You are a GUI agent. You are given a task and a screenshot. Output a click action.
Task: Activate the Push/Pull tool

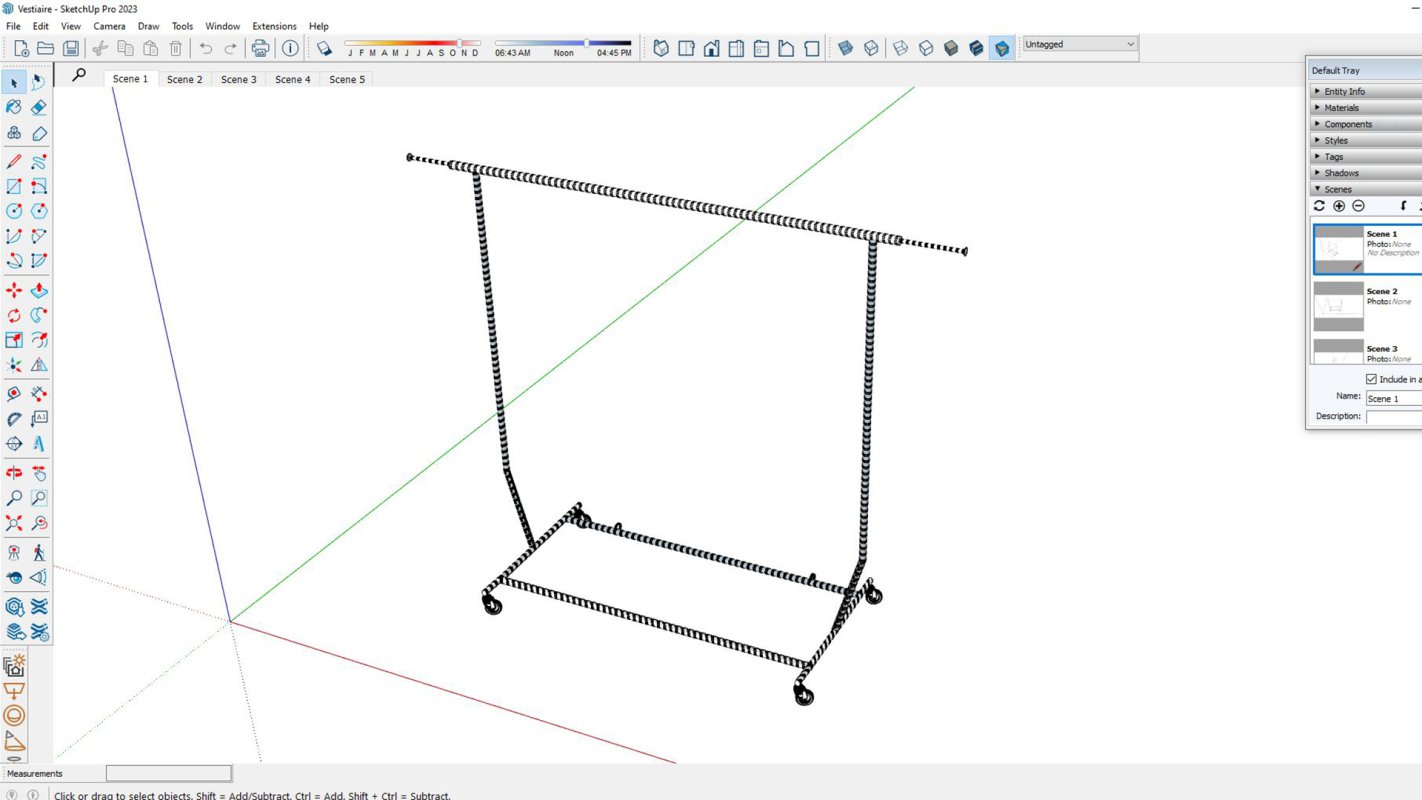pos(39,291)
